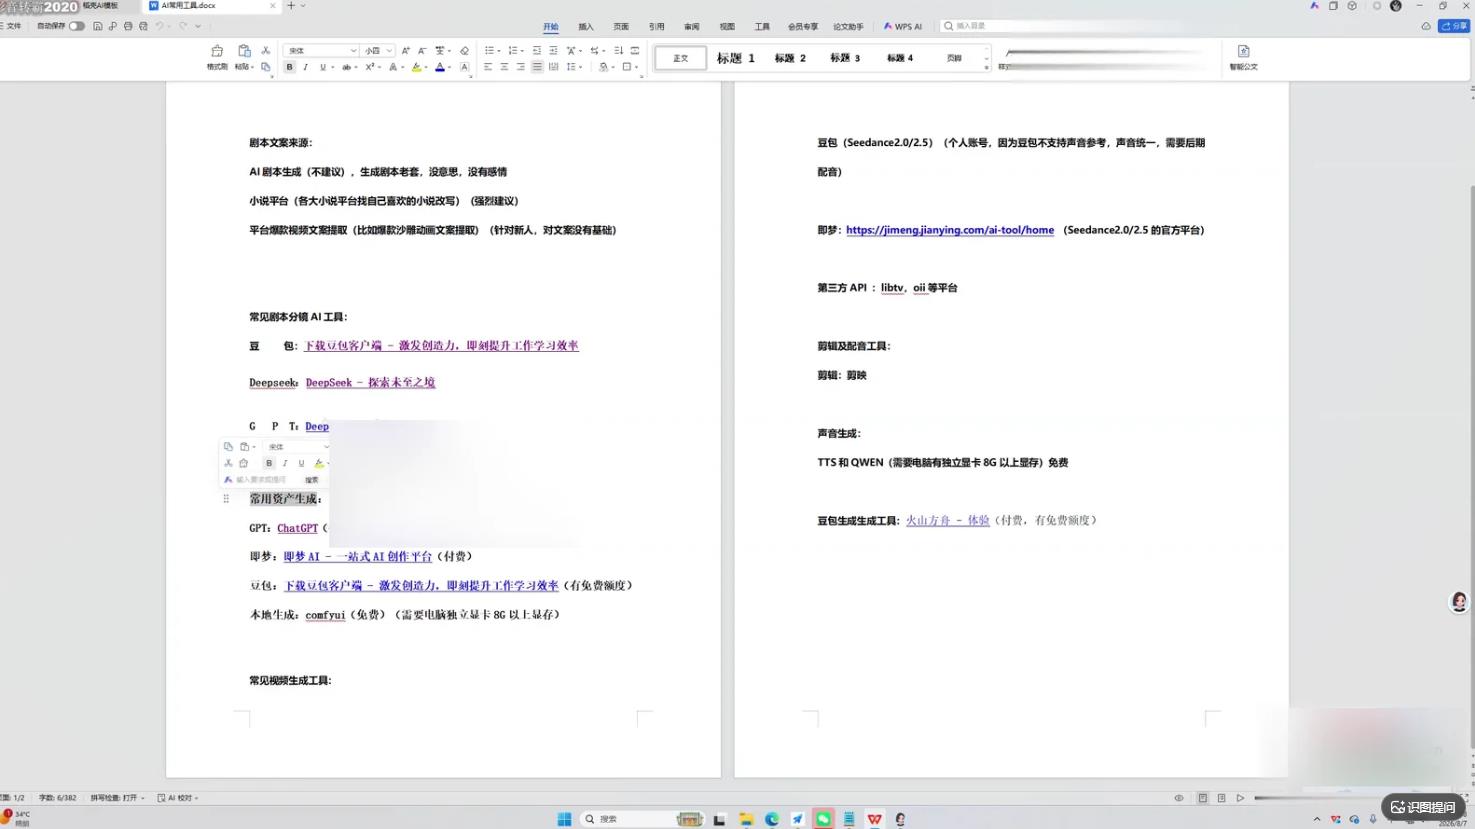
Task: Click the Paste (粘贴) clipboard icon
Action: click(x=244, y=51)
